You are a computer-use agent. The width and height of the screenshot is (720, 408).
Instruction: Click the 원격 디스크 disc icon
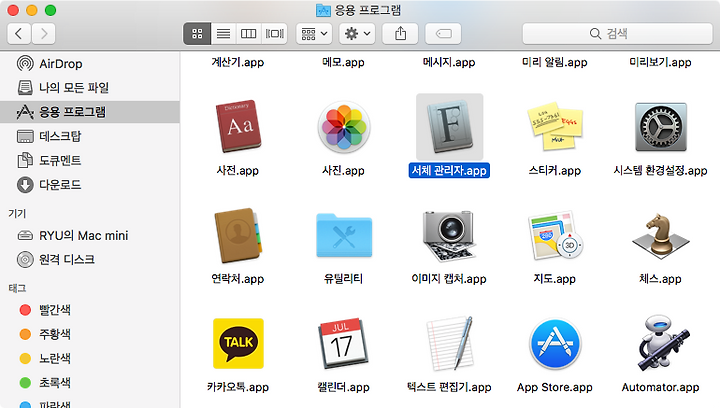pyautogui.click(x=25, y=259)
